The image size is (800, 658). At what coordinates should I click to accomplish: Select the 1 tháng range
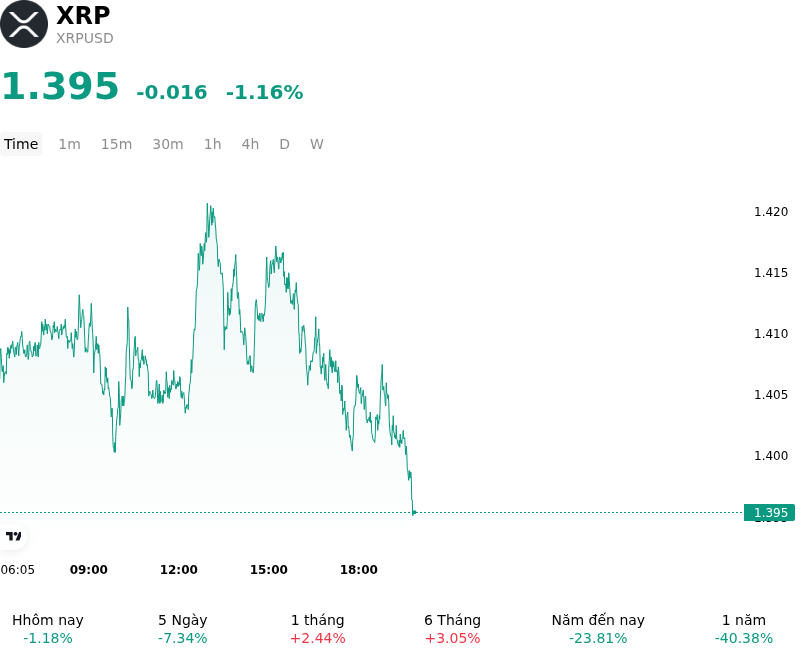point(317,629)
